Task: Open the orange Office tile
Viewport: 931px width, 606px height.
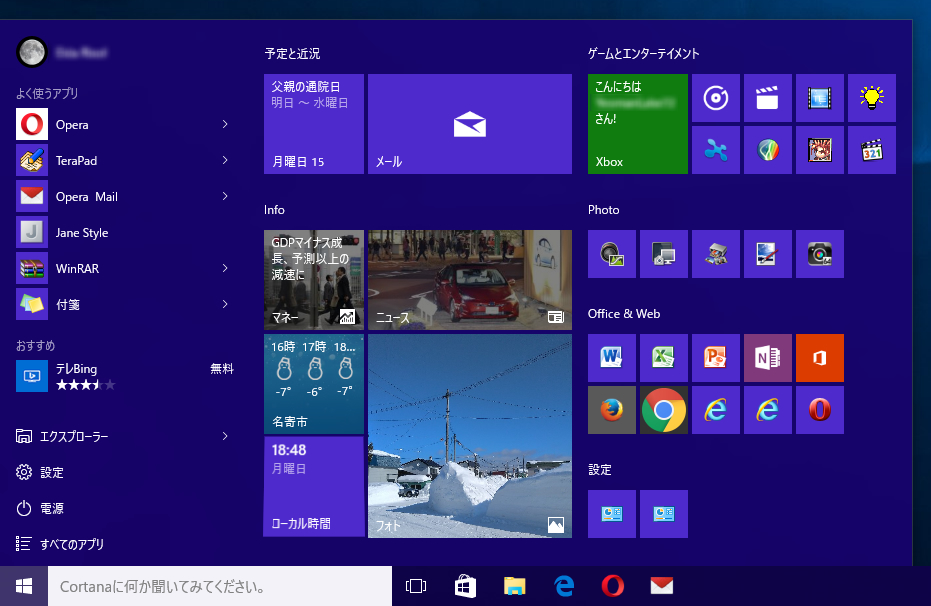Action: (x=819, y=358)
